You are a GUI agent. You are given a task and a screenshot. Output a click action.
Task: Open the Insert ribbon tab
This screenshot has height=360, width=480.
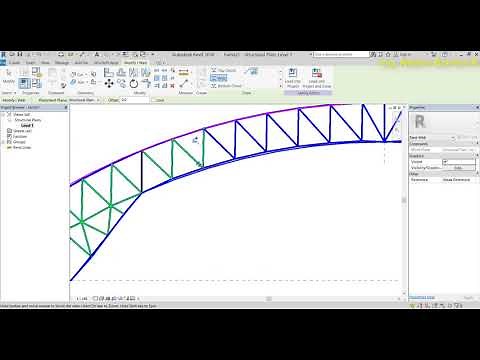31,63
